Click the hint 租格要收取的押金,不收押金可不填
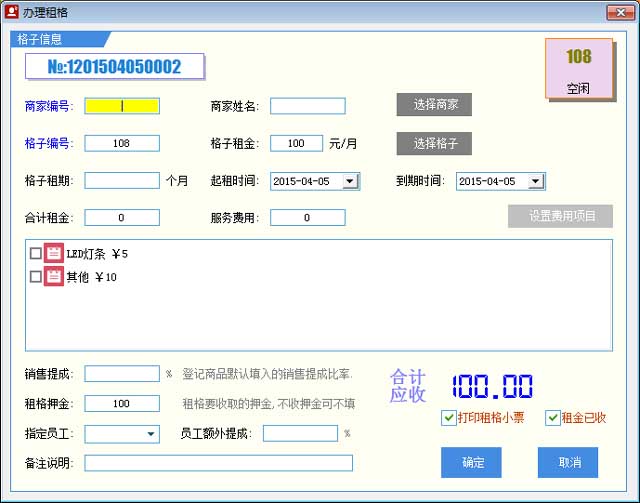640x503 pixels. point(268,404)
